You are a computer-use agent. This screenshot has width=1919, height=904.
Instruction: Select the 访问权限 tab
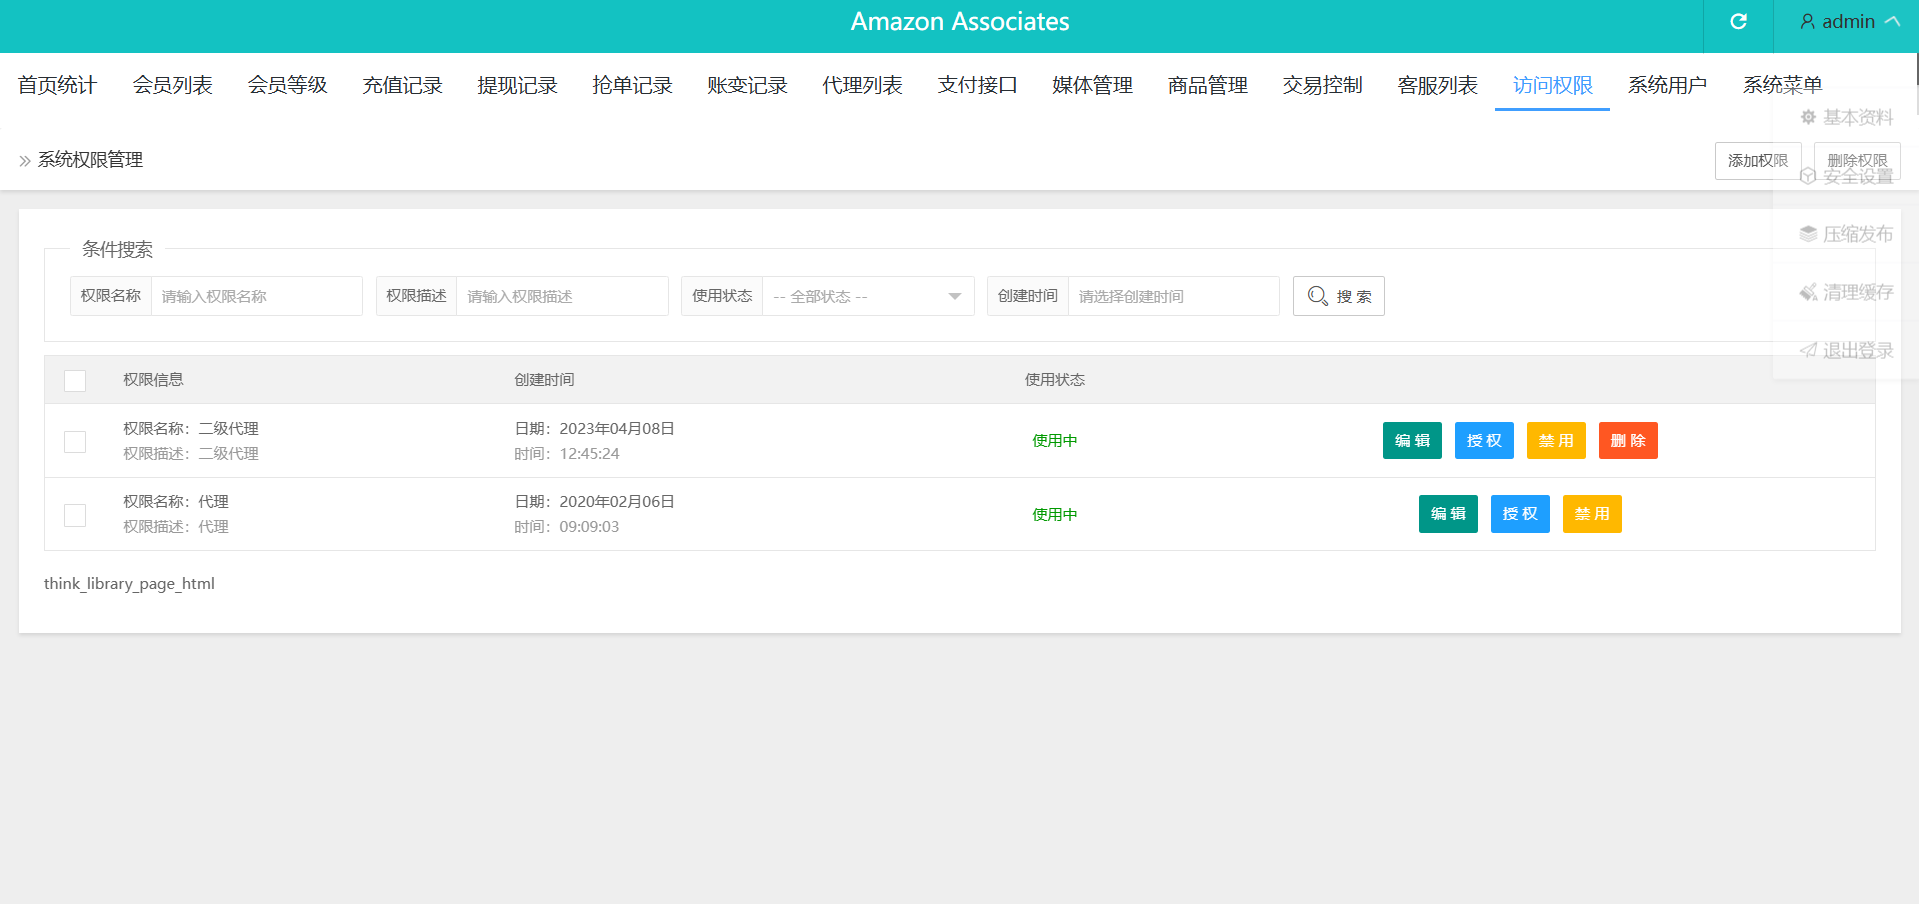pyautogui.click(x=1552, y=85)
